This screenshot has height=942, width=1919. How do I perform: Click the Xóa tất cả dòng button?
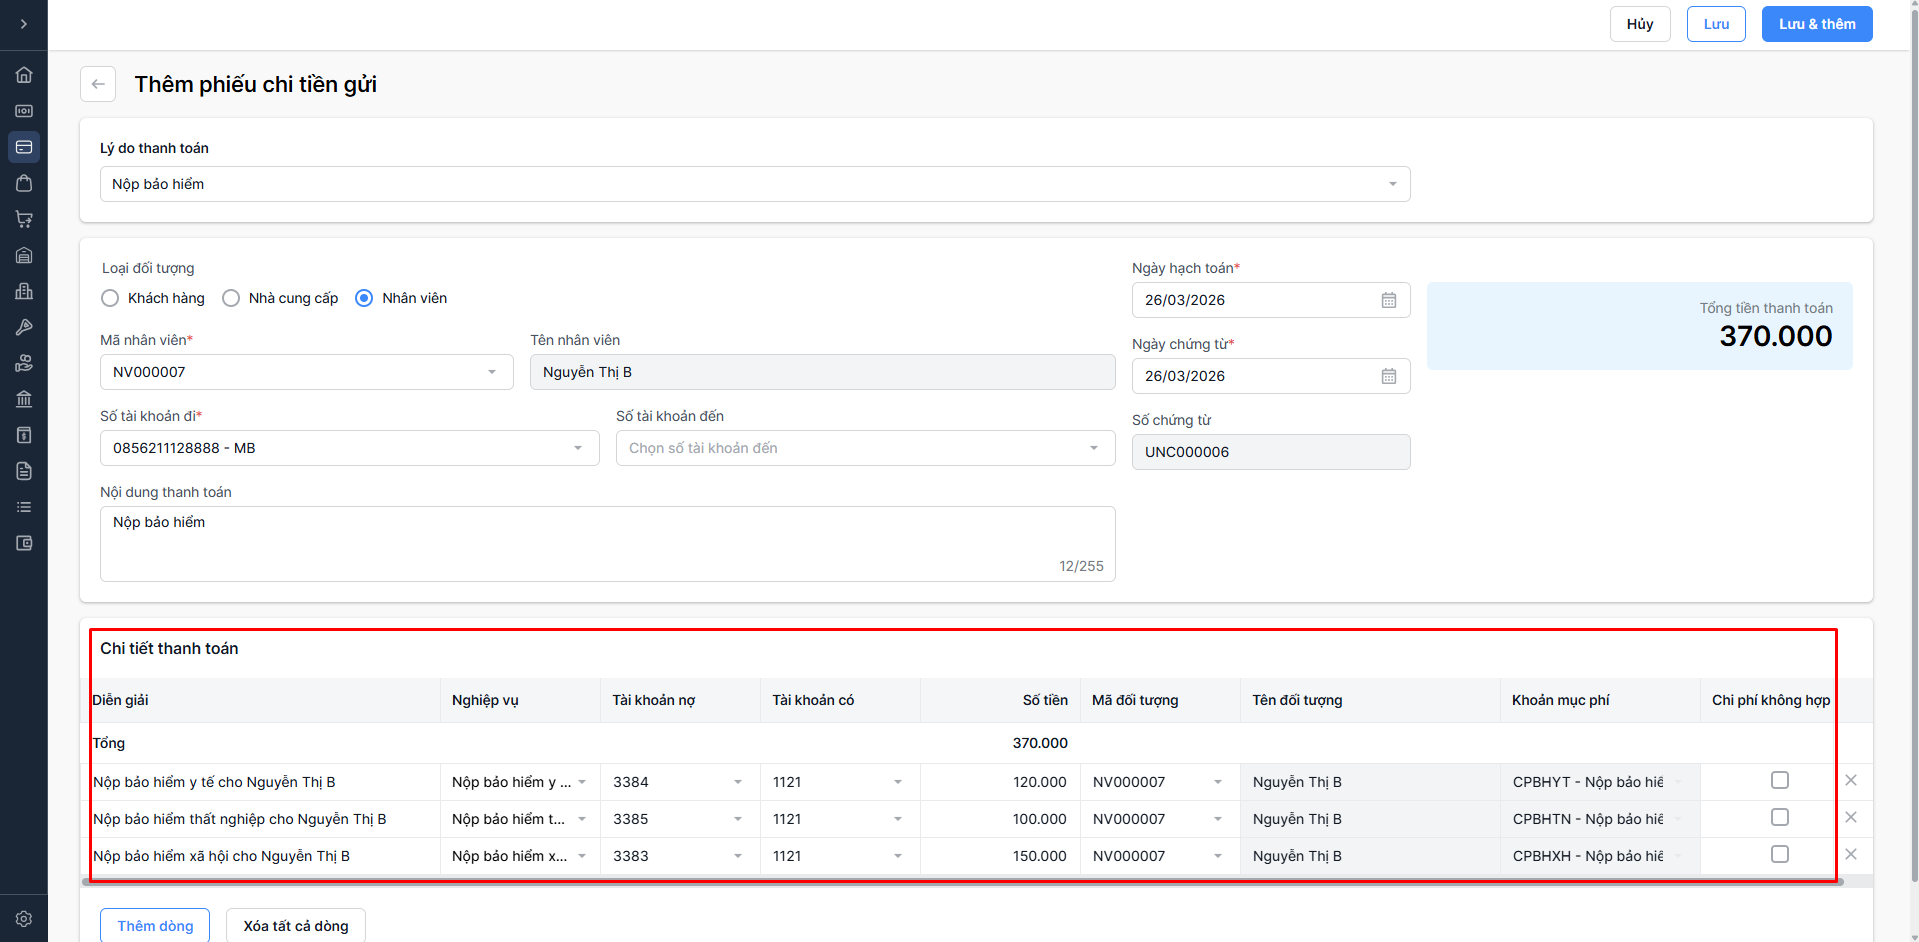click(x=296, y=925)
